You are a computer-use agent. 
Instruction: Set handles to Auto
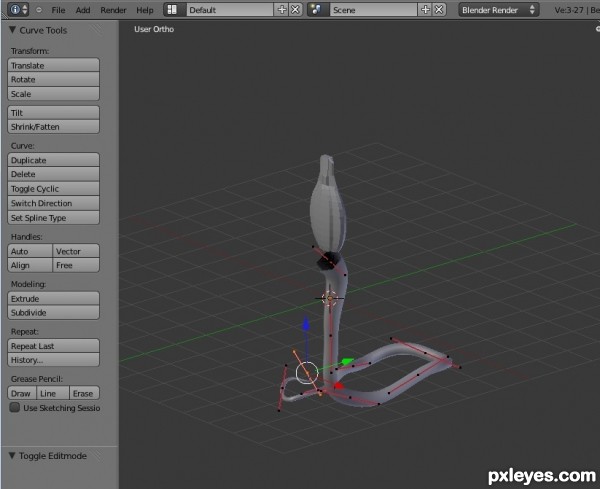[30, 251]
